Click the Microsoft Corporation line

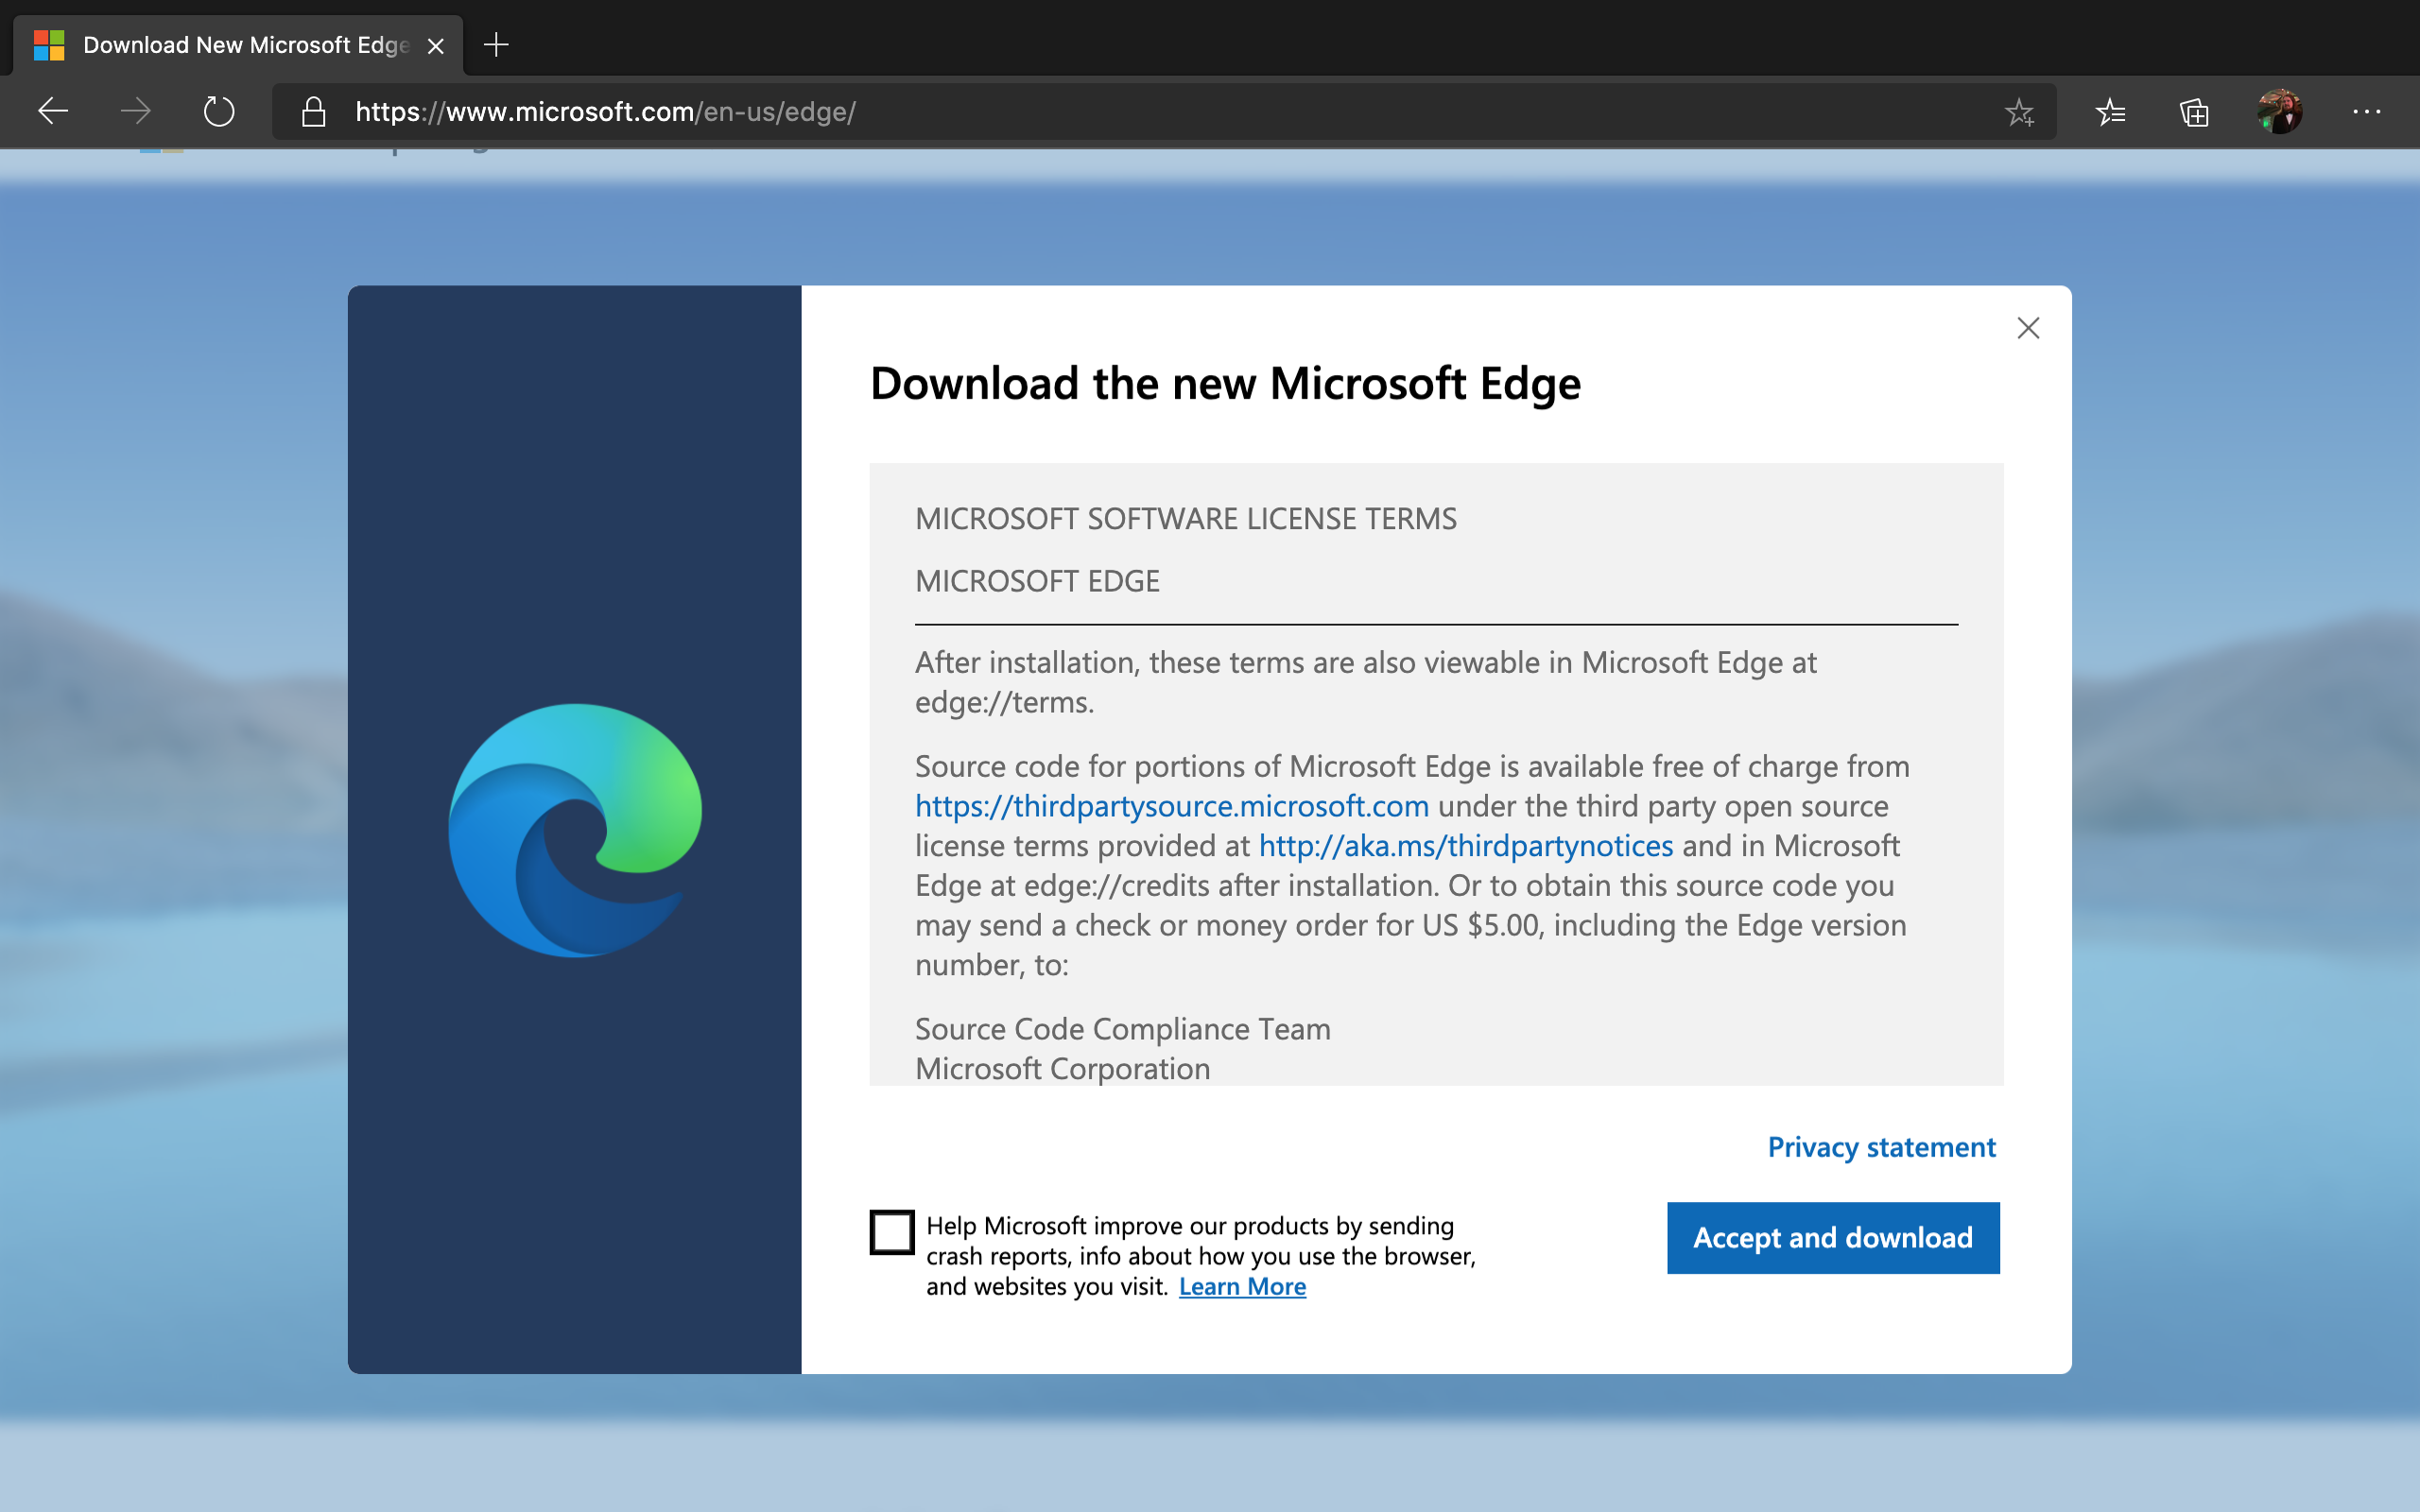[x=1063, y=1069]
